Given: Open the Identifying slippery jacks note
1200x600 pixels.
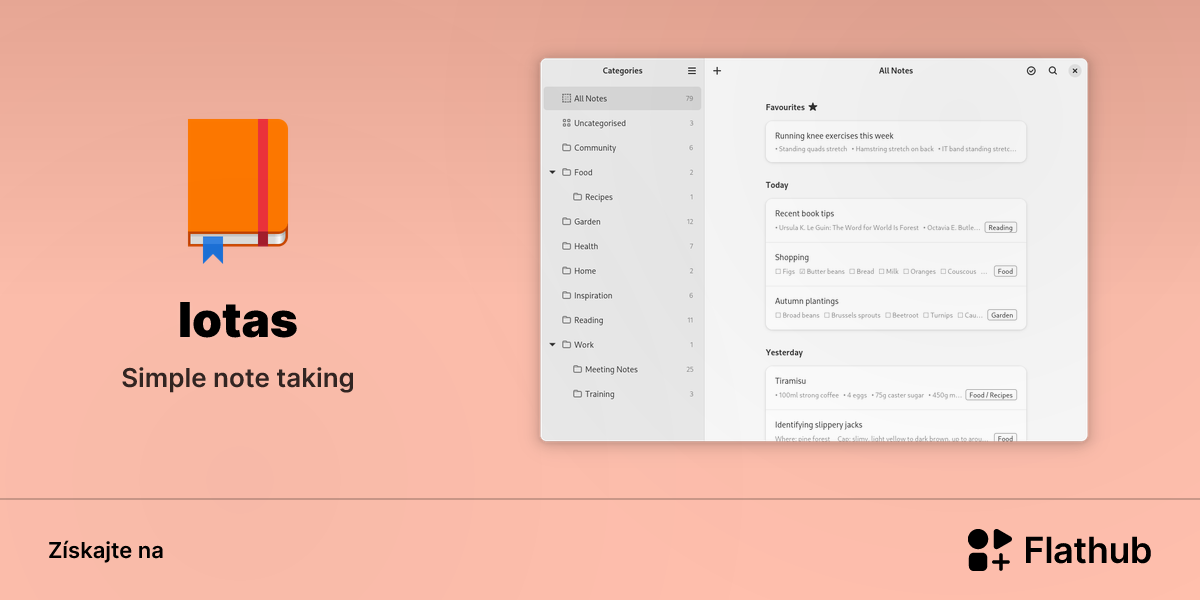Looking at the screenshot, I should (x=896, y=427).
